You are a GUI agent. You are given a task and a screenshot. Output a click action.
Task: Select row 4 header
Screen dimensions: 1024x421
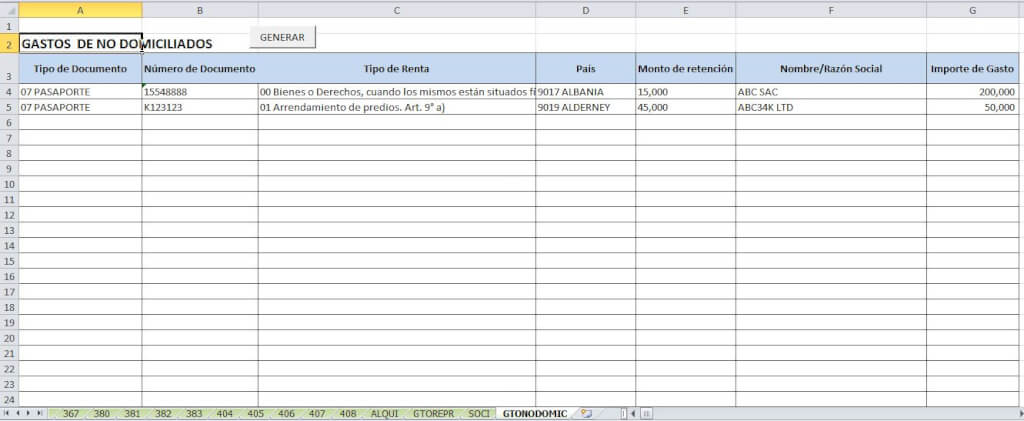8,92
